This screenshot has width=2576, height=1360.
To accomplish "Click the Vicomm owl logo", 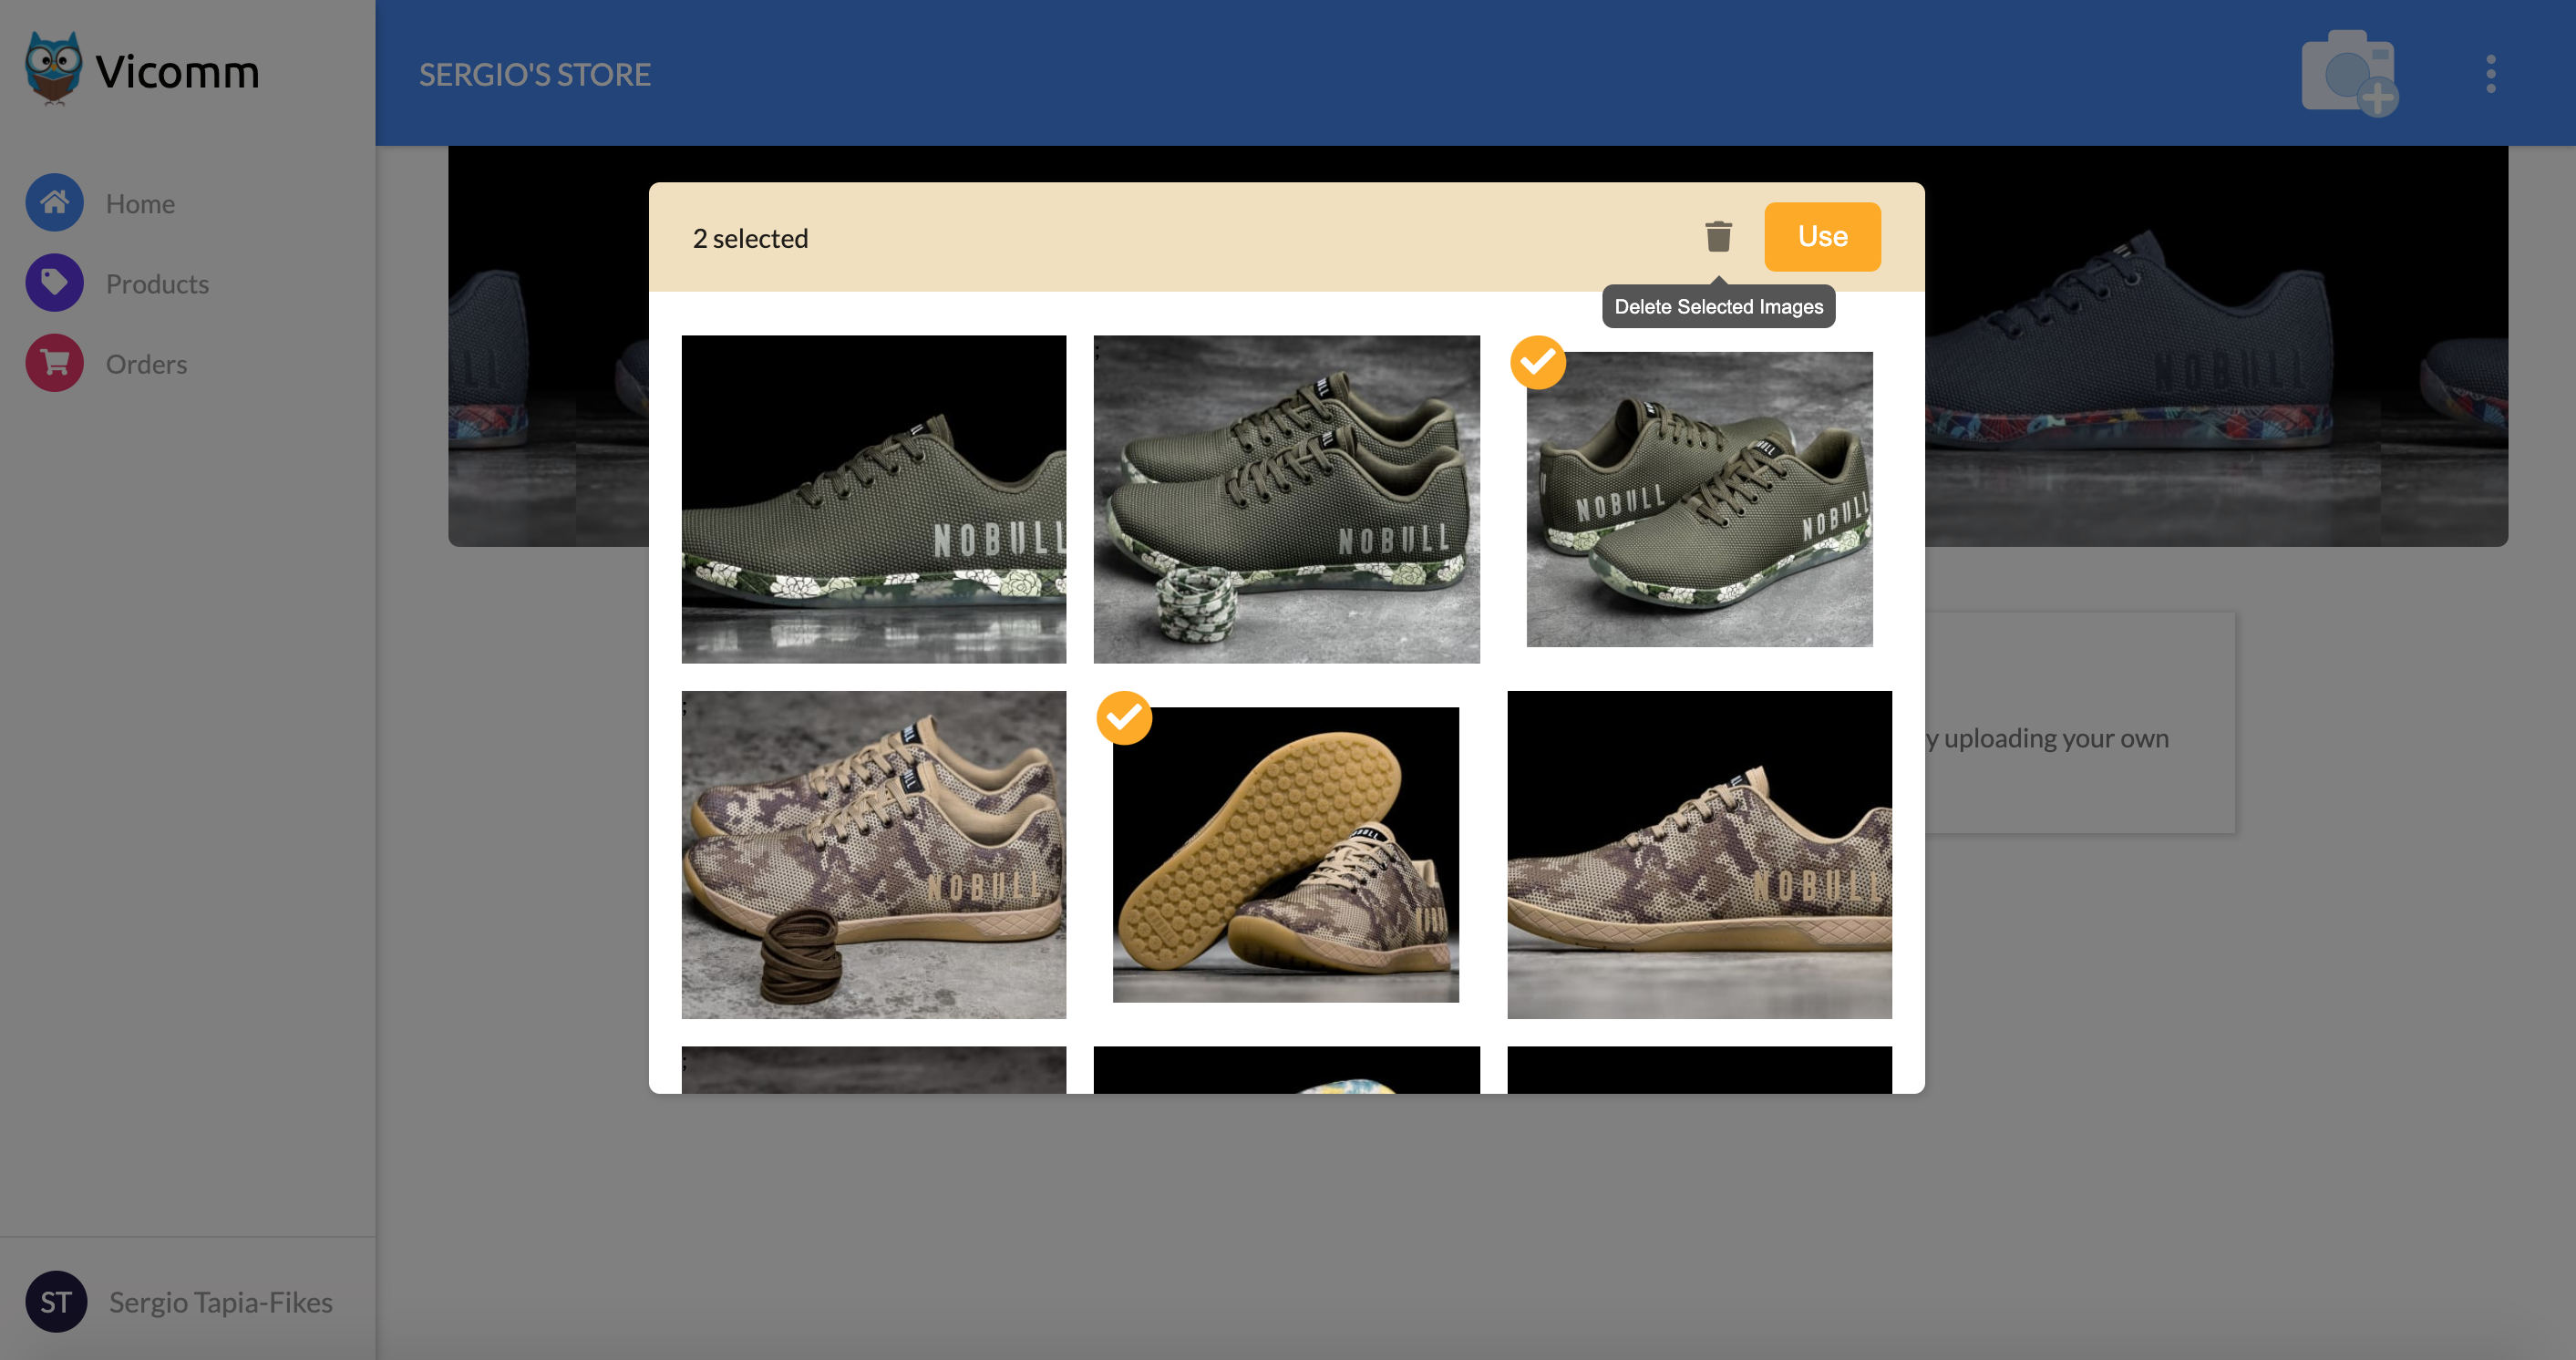I will [x=54, y=68].
